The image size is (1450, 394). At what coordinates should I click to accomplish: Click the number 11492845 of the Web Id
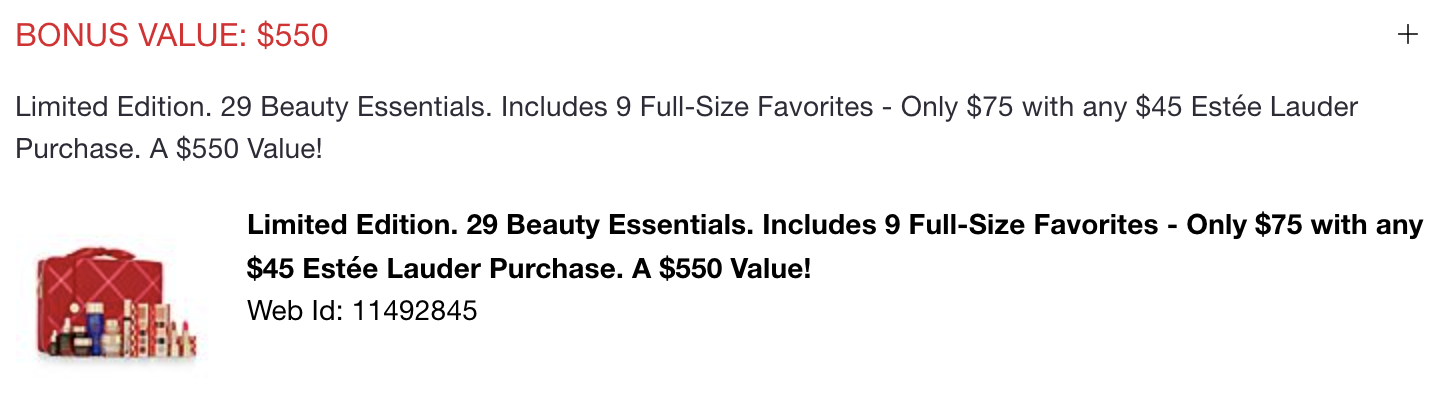[x=415, y=311]
